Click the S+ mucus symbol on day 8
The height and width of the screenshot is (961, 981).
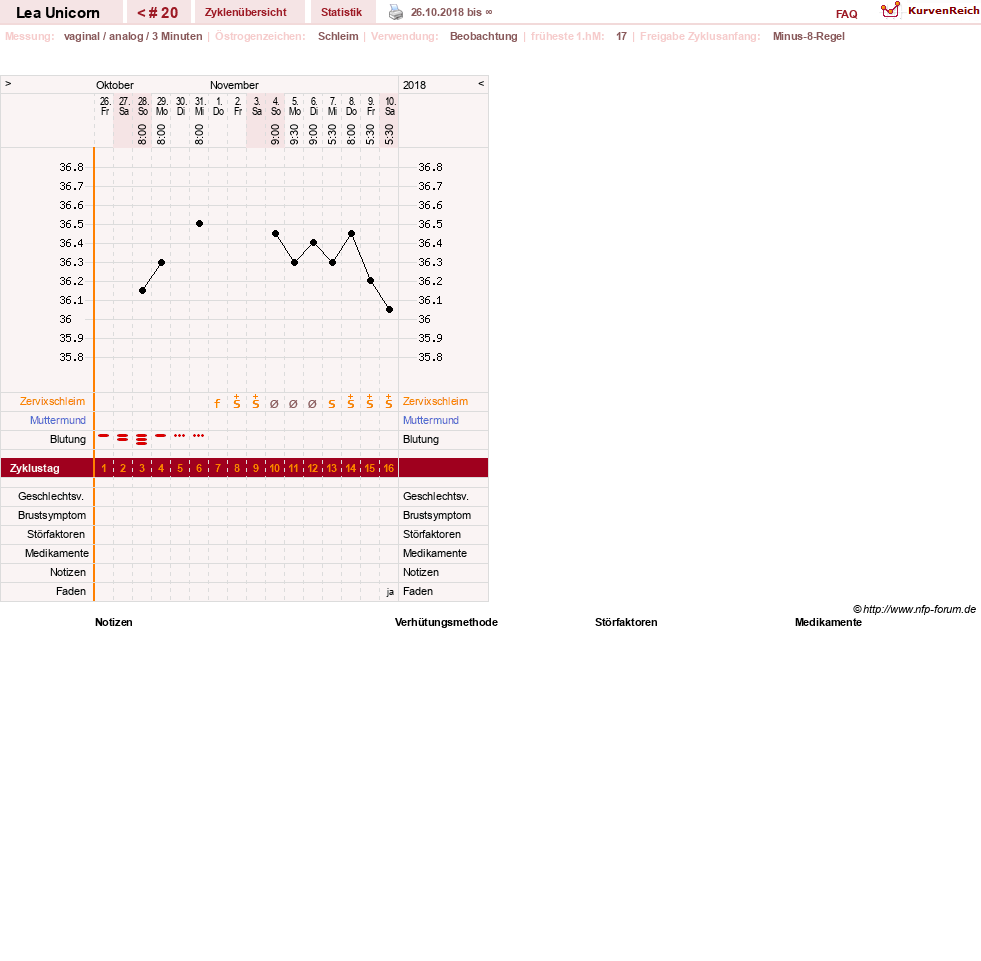click(236, 402)
